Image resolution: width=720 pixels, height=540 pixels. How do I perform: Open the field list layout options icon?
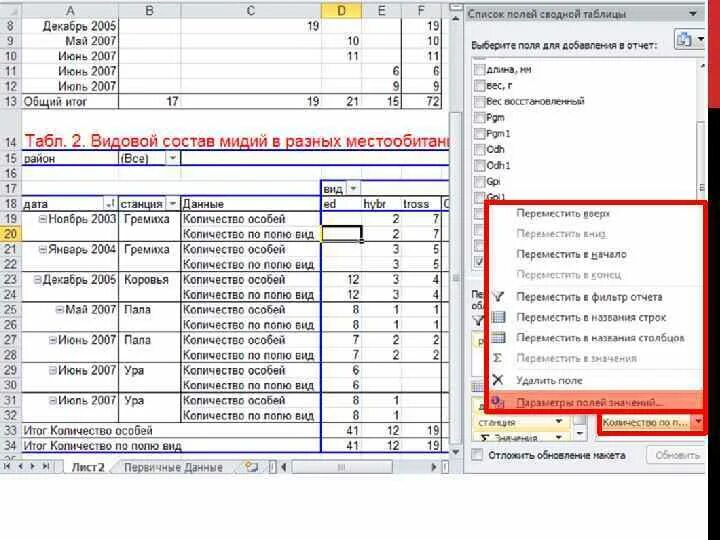[x=688, y=40]
